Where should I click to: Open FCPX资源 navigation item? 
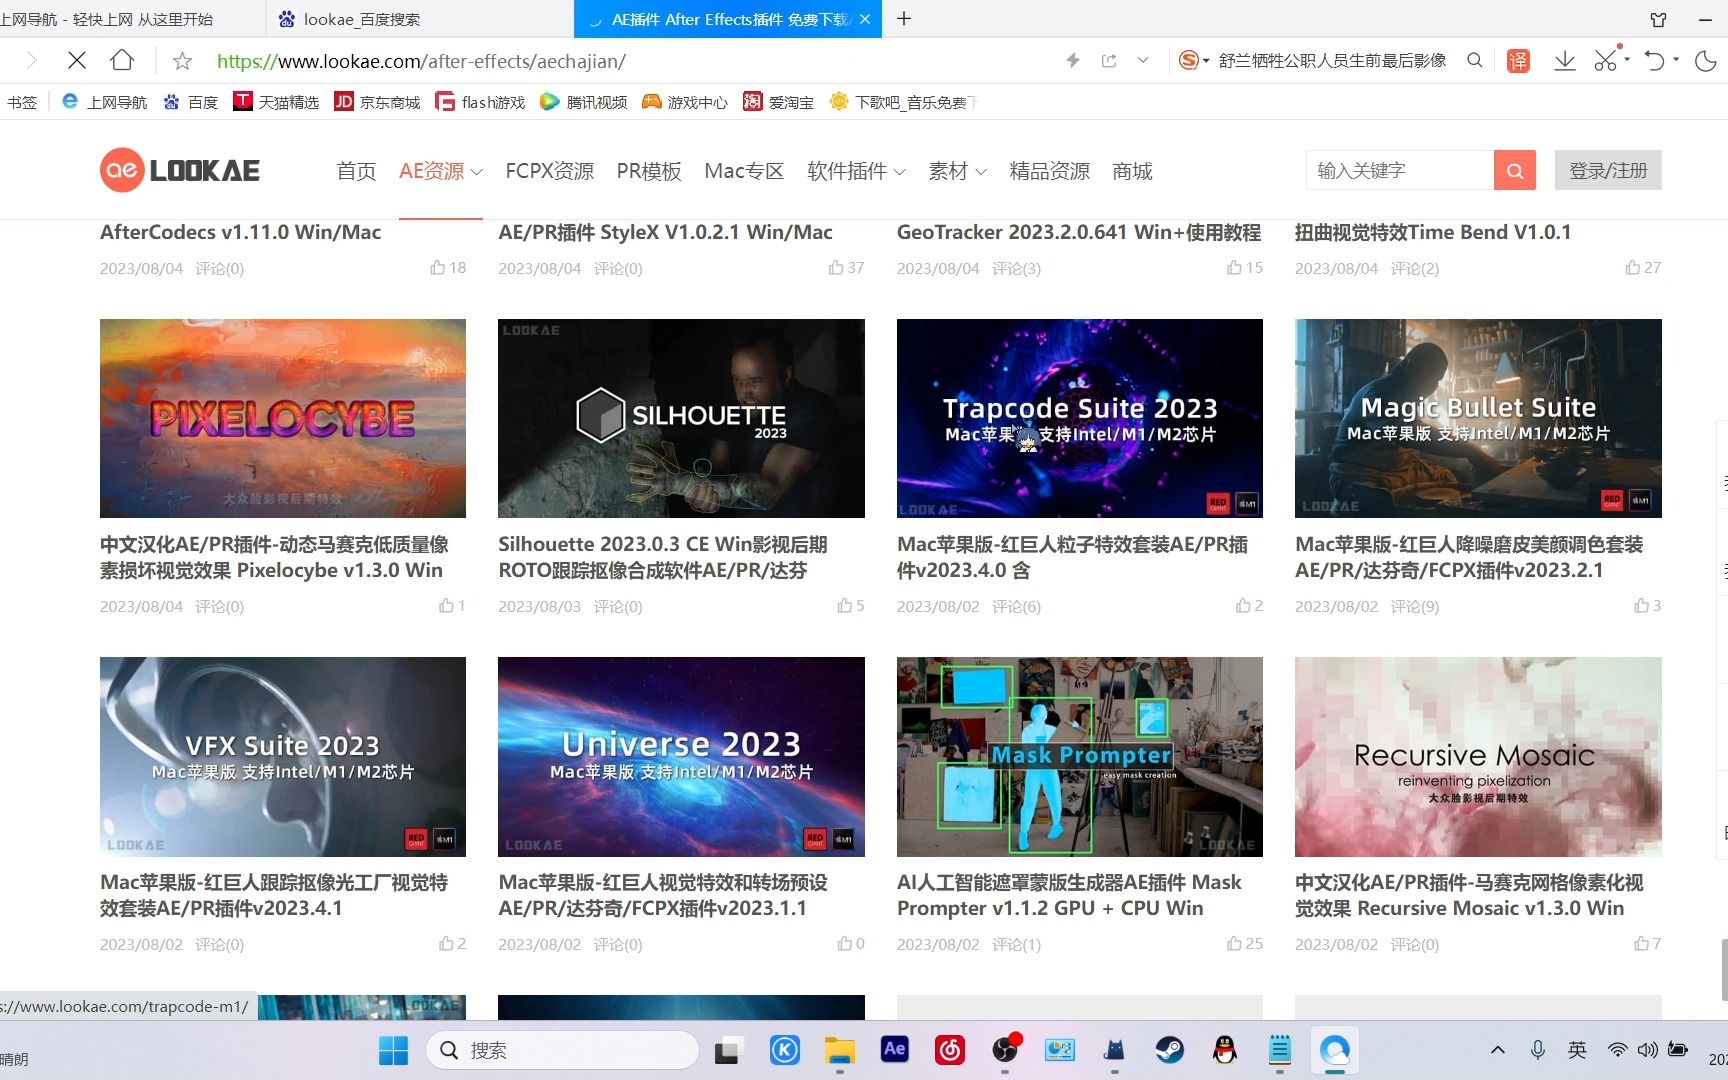549,171
